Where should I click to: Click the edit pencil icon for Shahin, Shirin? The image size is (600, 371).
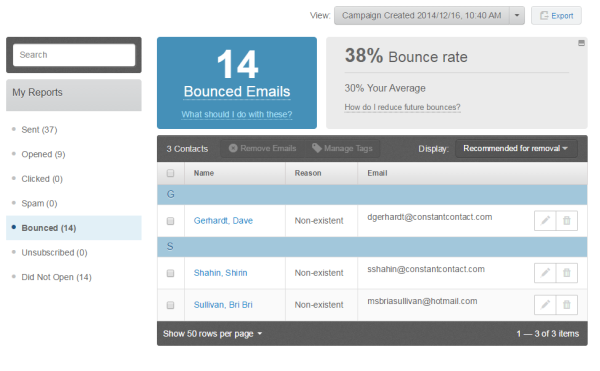545,273
